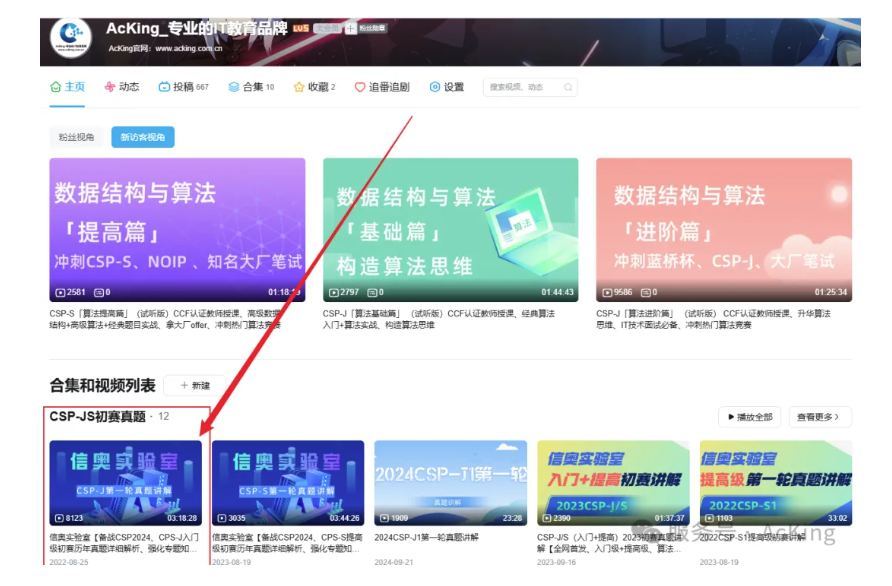Click the heart icon of the 追番追剧 tab
The width and height of the screenshot is (892, 586).
coord(360,87)
